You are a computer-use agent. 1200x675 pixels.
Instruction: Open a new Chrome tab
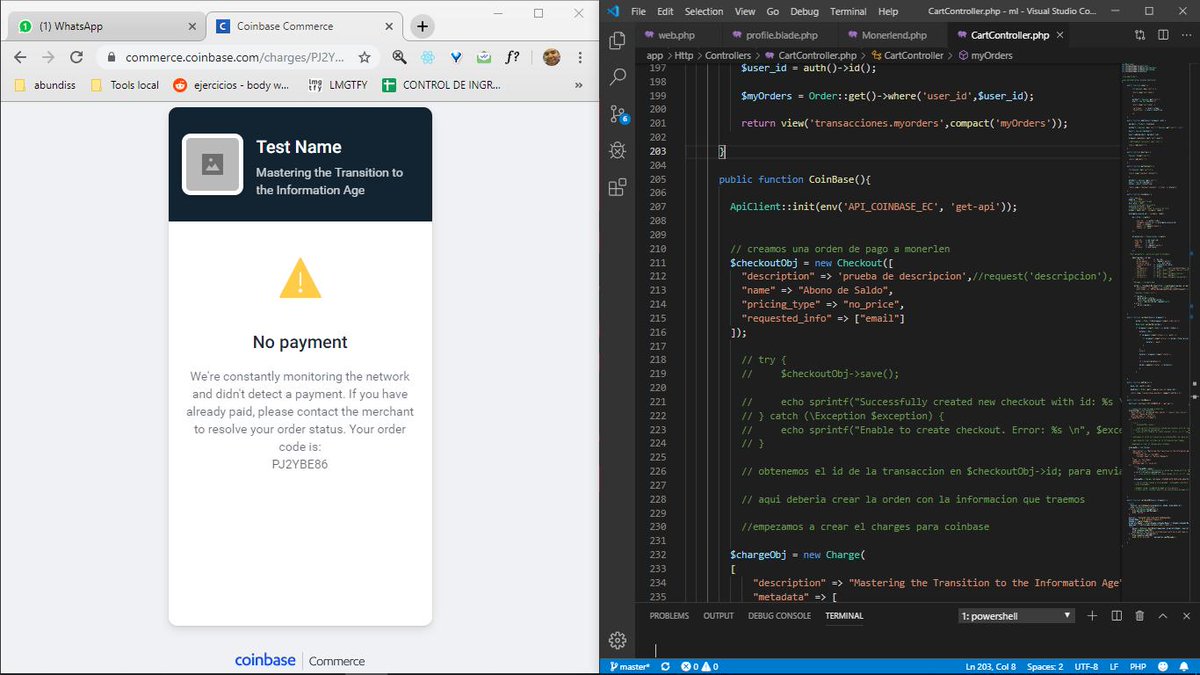point(422,26)
